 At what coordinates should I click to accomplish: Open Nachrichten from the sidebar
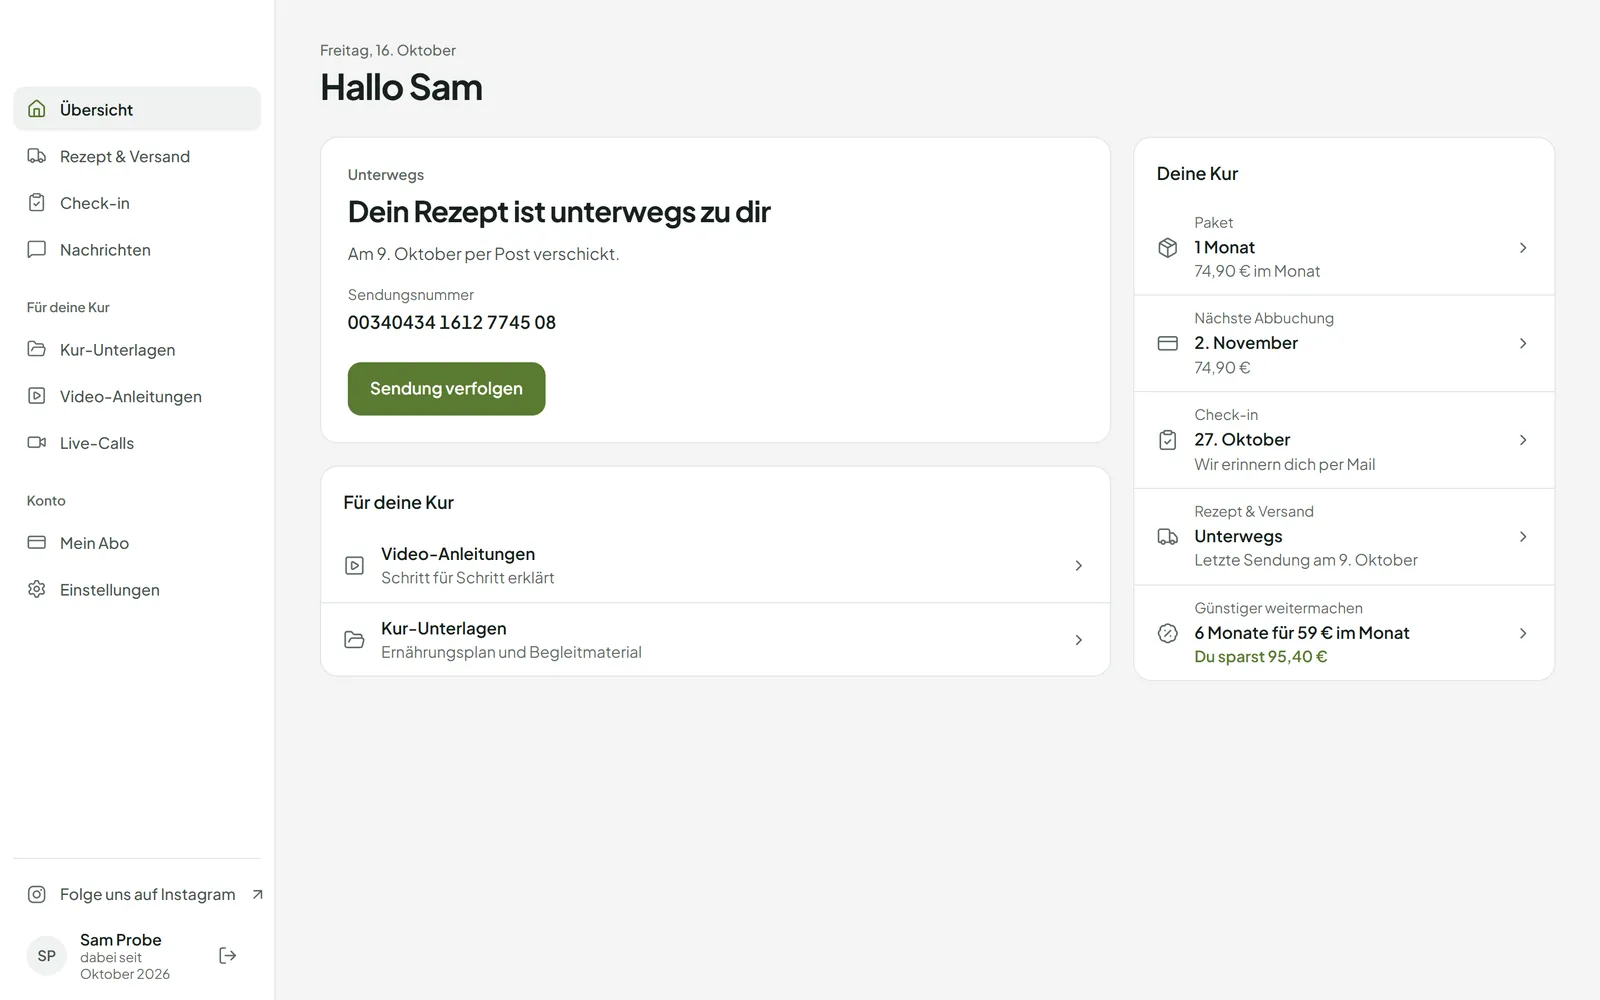pos(137,249)
